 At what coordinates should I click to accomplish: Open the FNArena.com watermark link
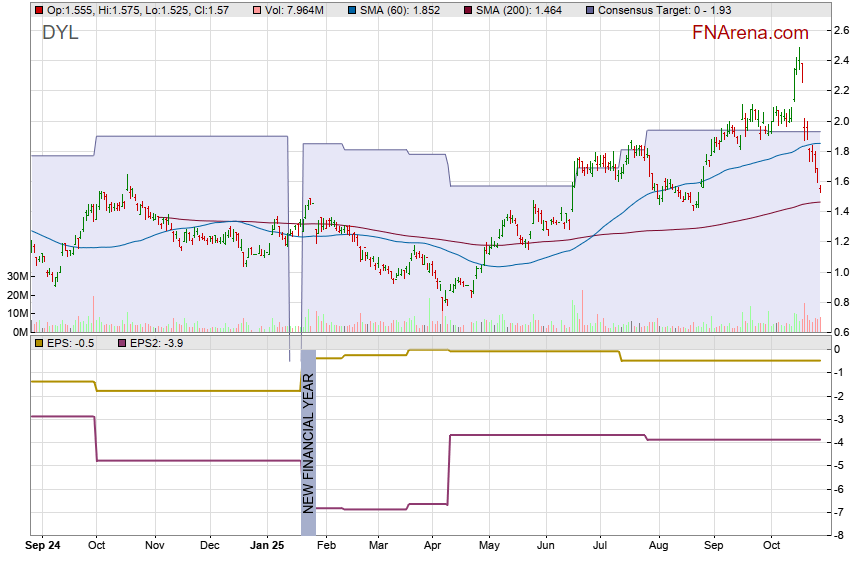(x=750, y=33)
